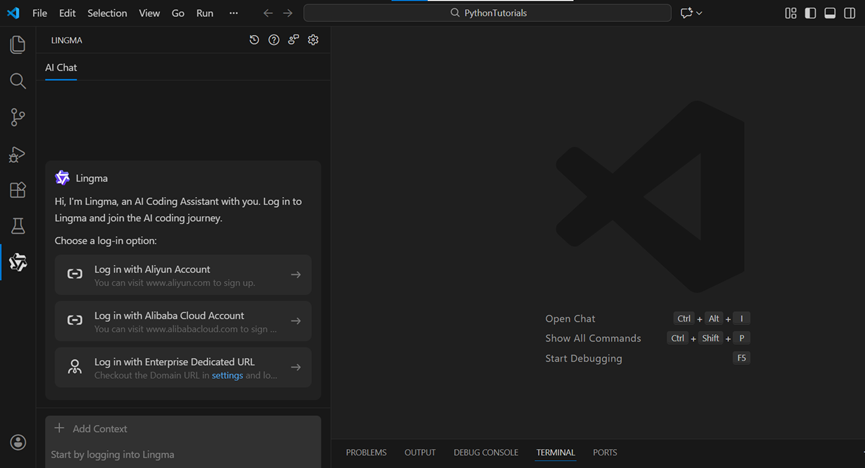Expand the overflow menu ellipsis
Viewport: 865px width, 468px height.
tap(233, 13)
